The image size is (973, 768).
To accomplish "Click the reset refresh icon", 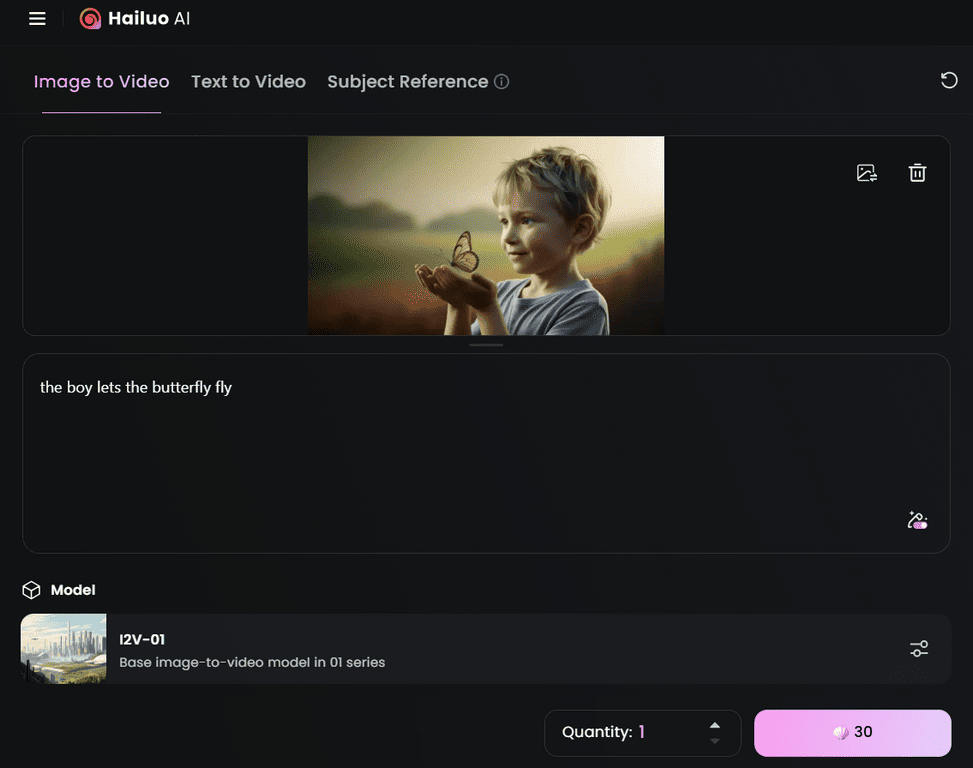I will point(949,81).
